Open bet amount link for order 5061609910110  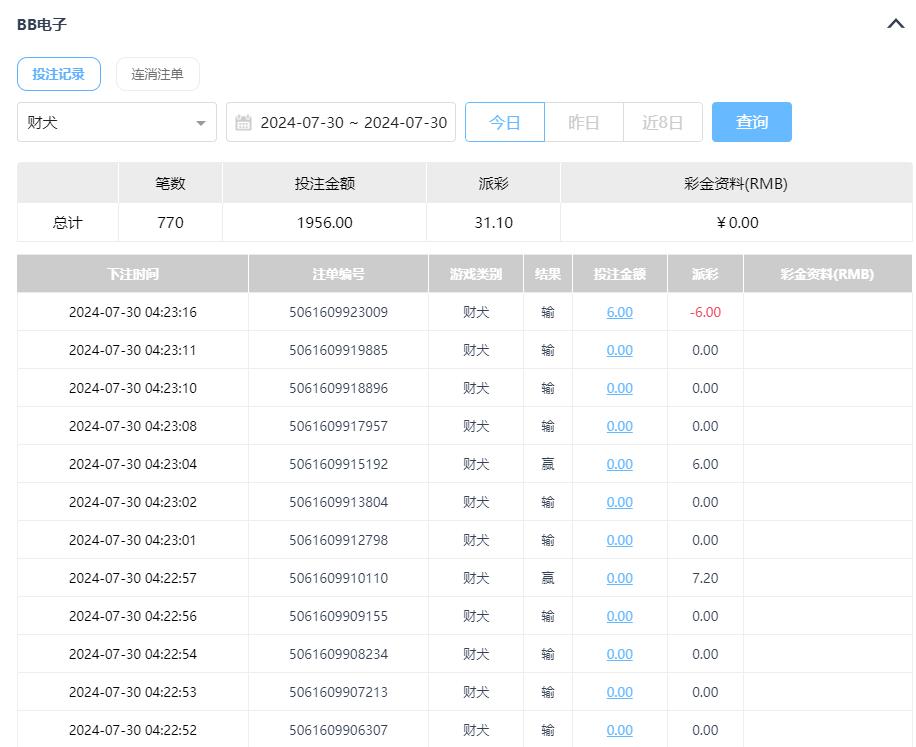coord(619,578)
